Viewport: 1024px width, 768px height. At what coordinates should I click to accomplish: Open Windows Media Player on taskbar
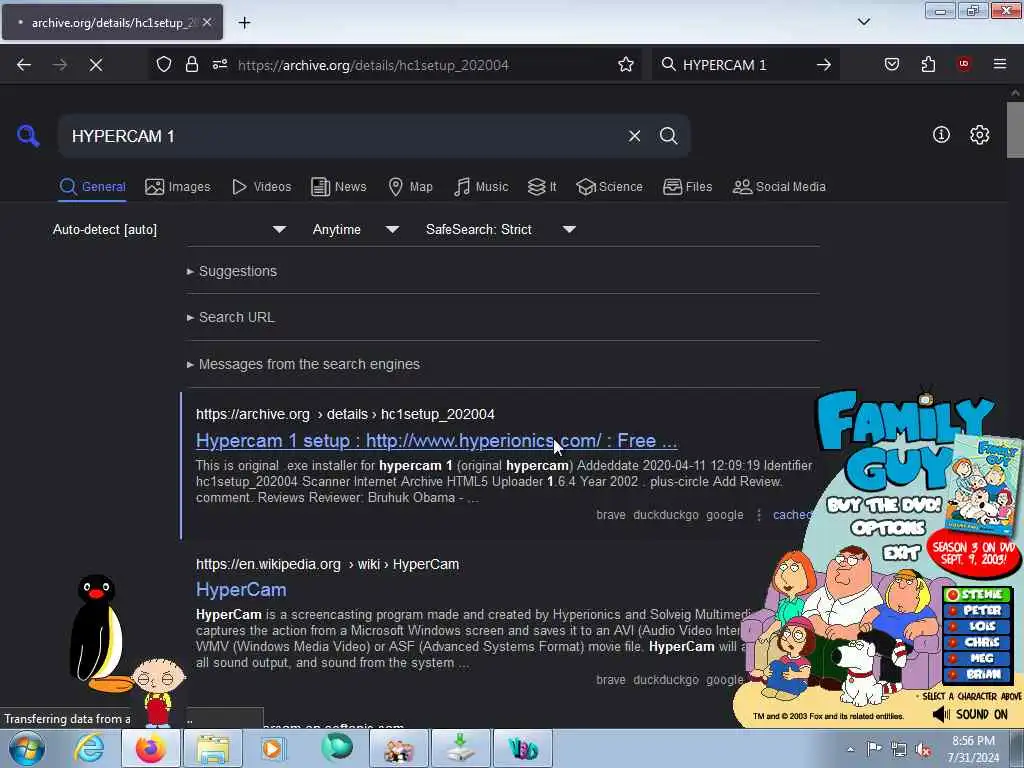click(272, 748)
